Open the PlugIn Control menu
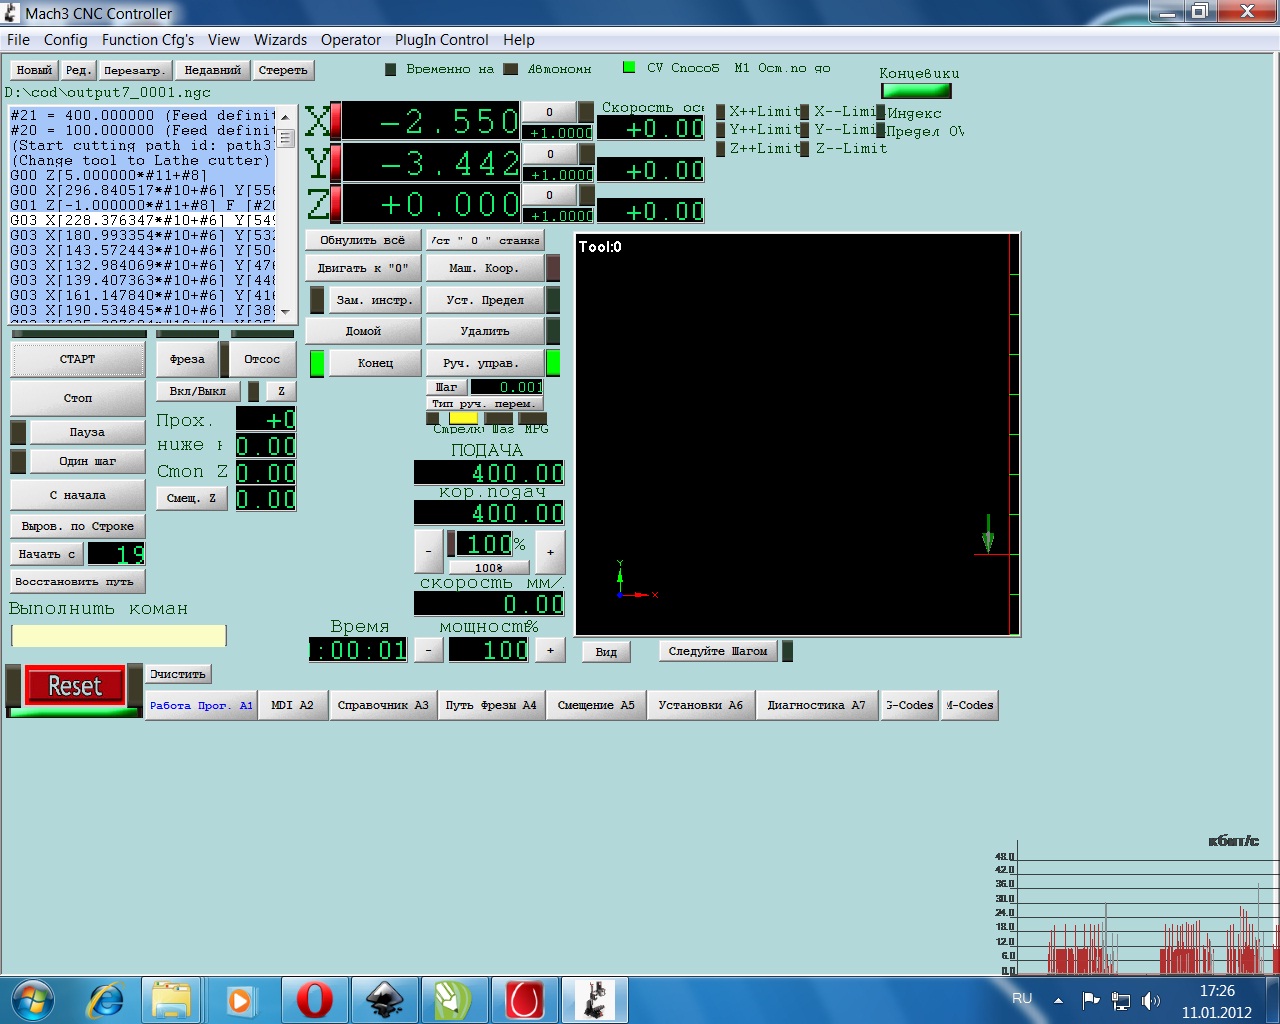 pyautogui.click(x=442, y=40)
